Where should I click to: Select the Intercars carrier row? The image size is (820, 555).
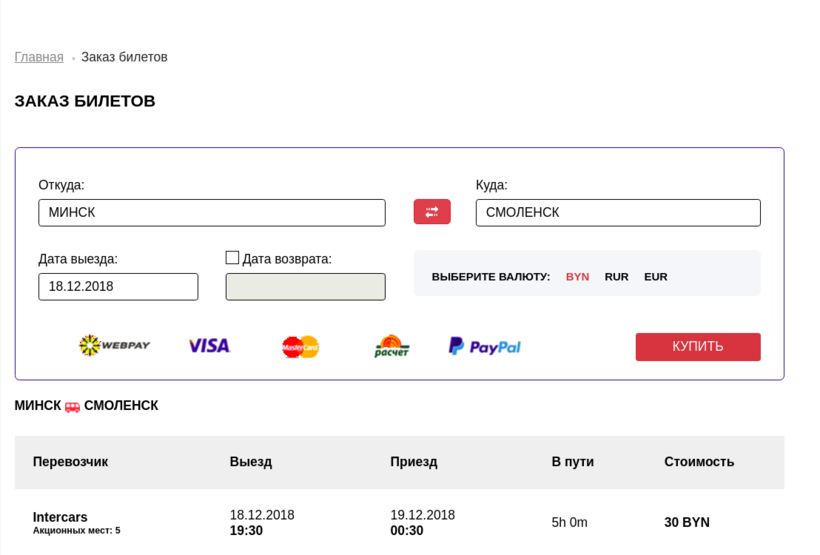[60, 517]
